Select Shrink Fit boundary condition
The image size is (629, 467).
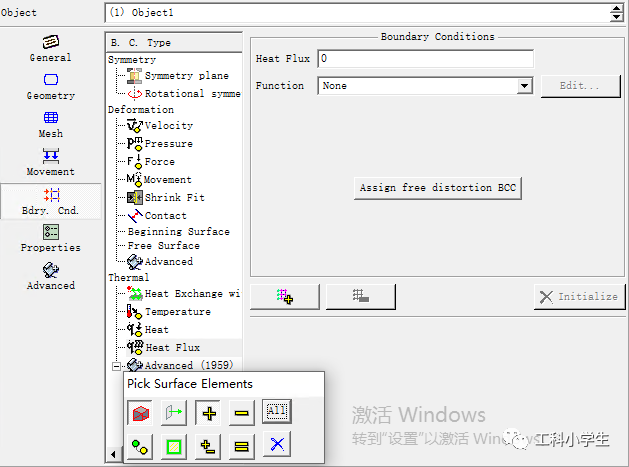166,197
